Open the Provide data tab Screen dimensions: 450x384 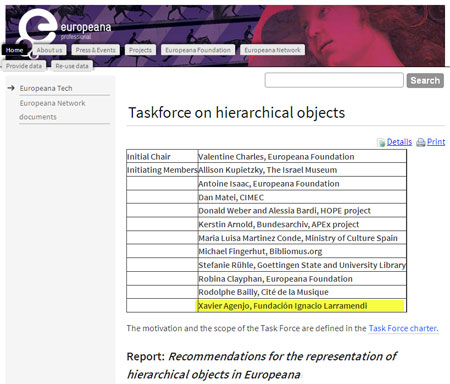24,66
